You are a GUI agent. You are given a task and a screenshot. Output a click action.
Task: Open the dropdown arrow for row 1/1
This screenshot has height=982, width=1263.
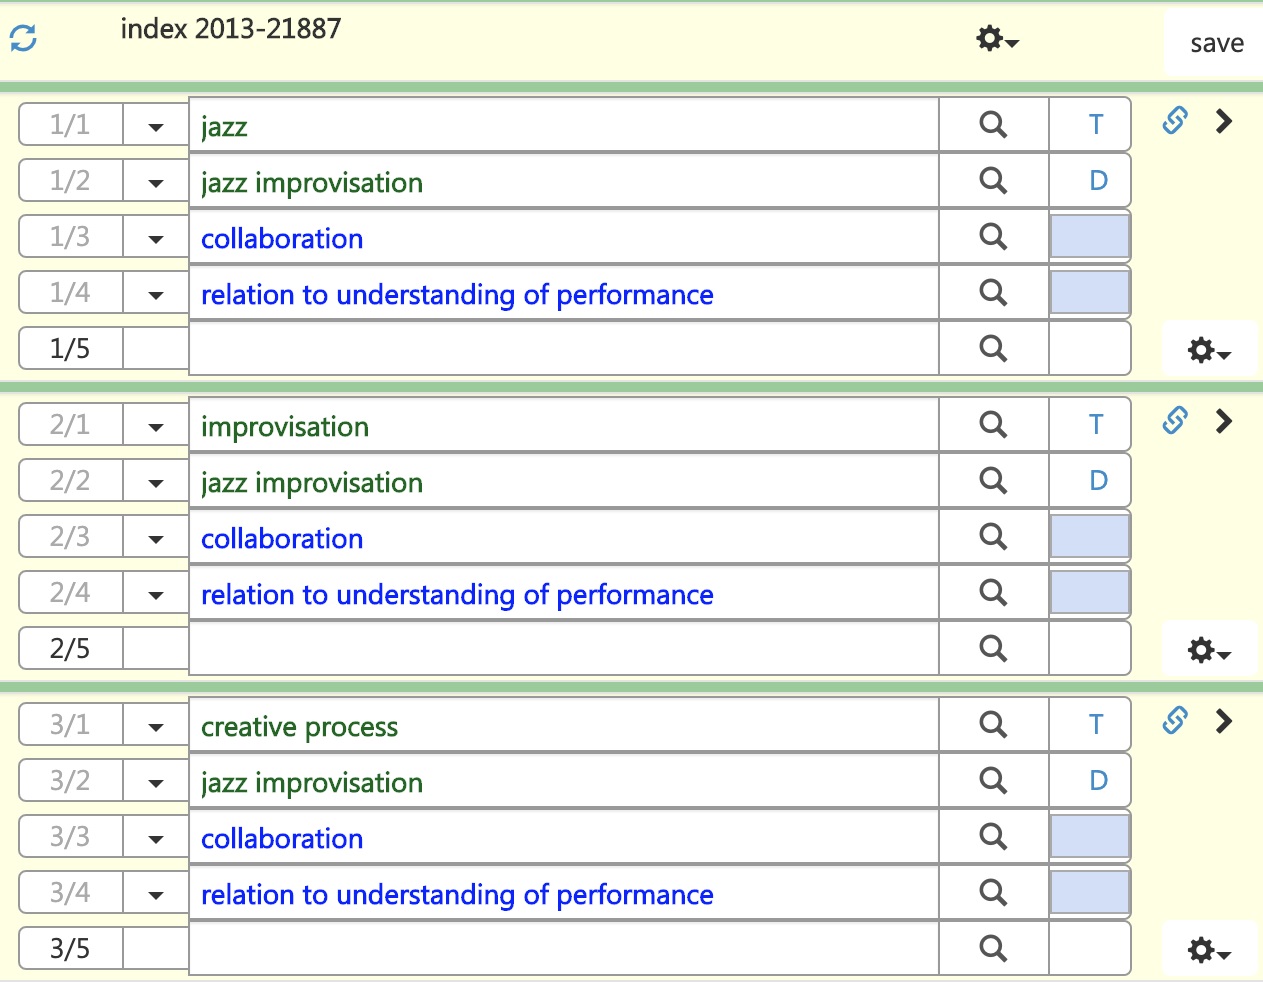click(155, 127)
